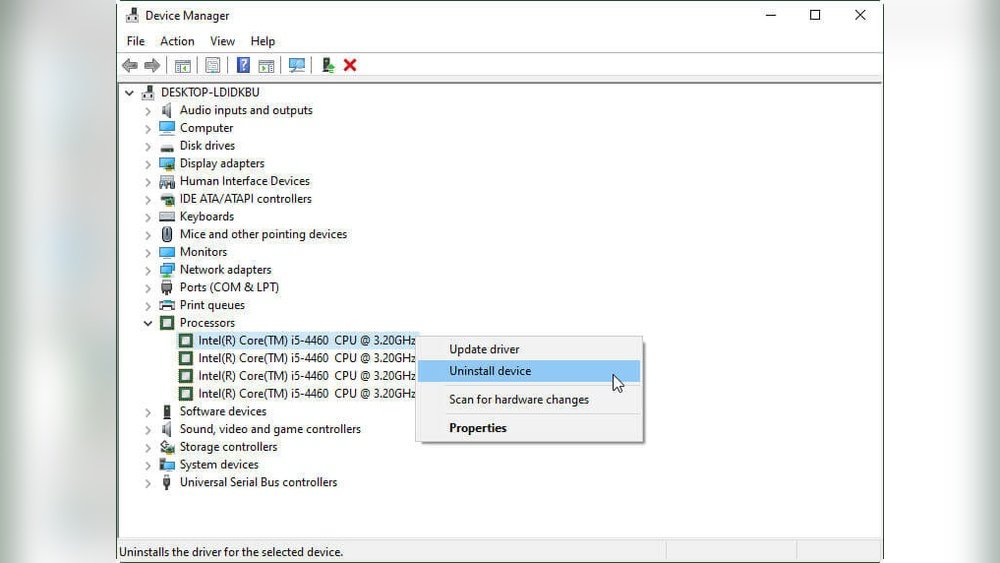
Task: Select Sound, video and game controllers
Action: click(270, 429)
